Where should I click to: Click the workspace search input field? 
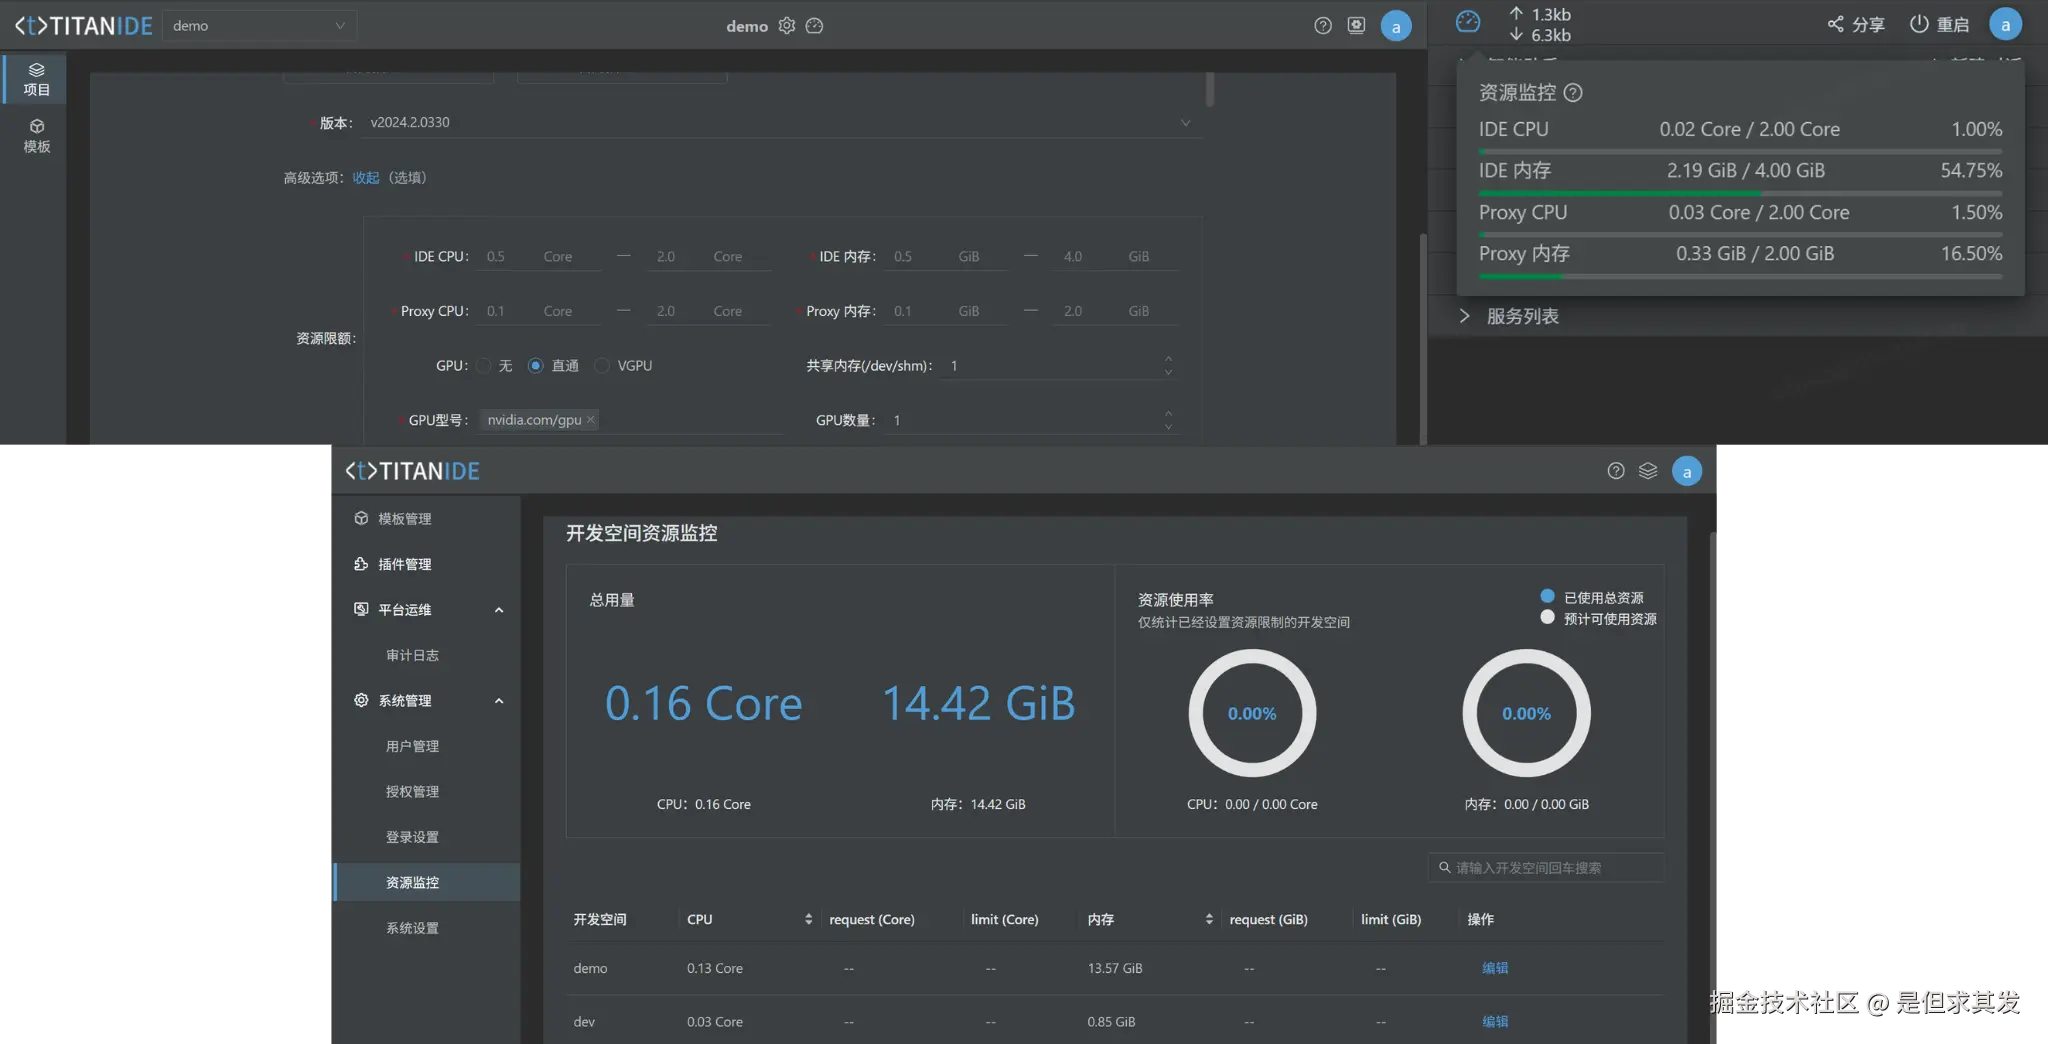click(1546, 868)
